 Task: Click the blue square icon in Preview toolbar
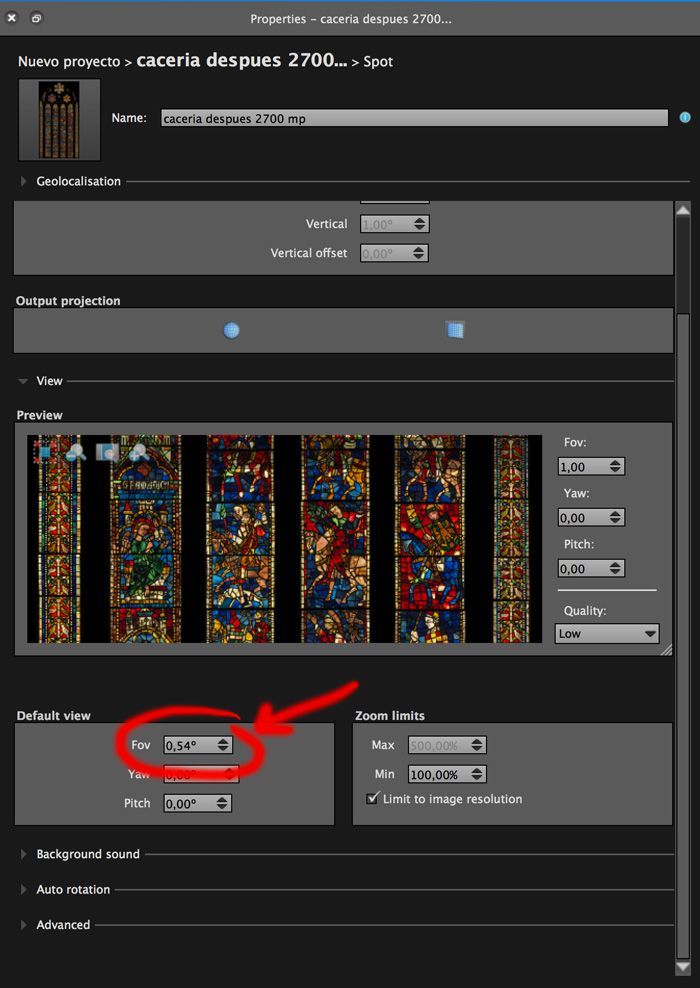click(x=44, y=452)
